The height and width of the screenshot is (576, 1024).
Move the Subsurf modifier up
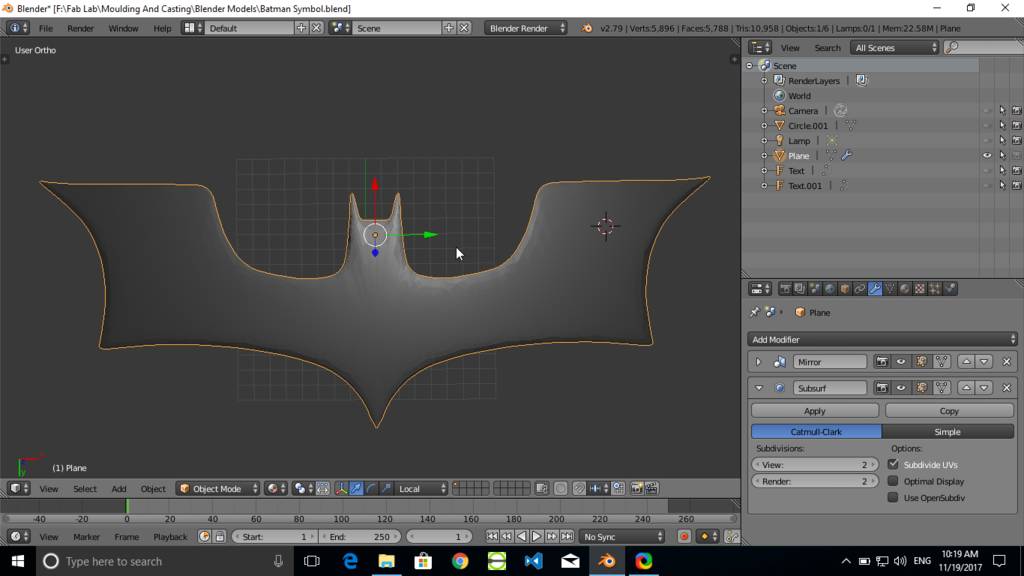coord(966,388)
